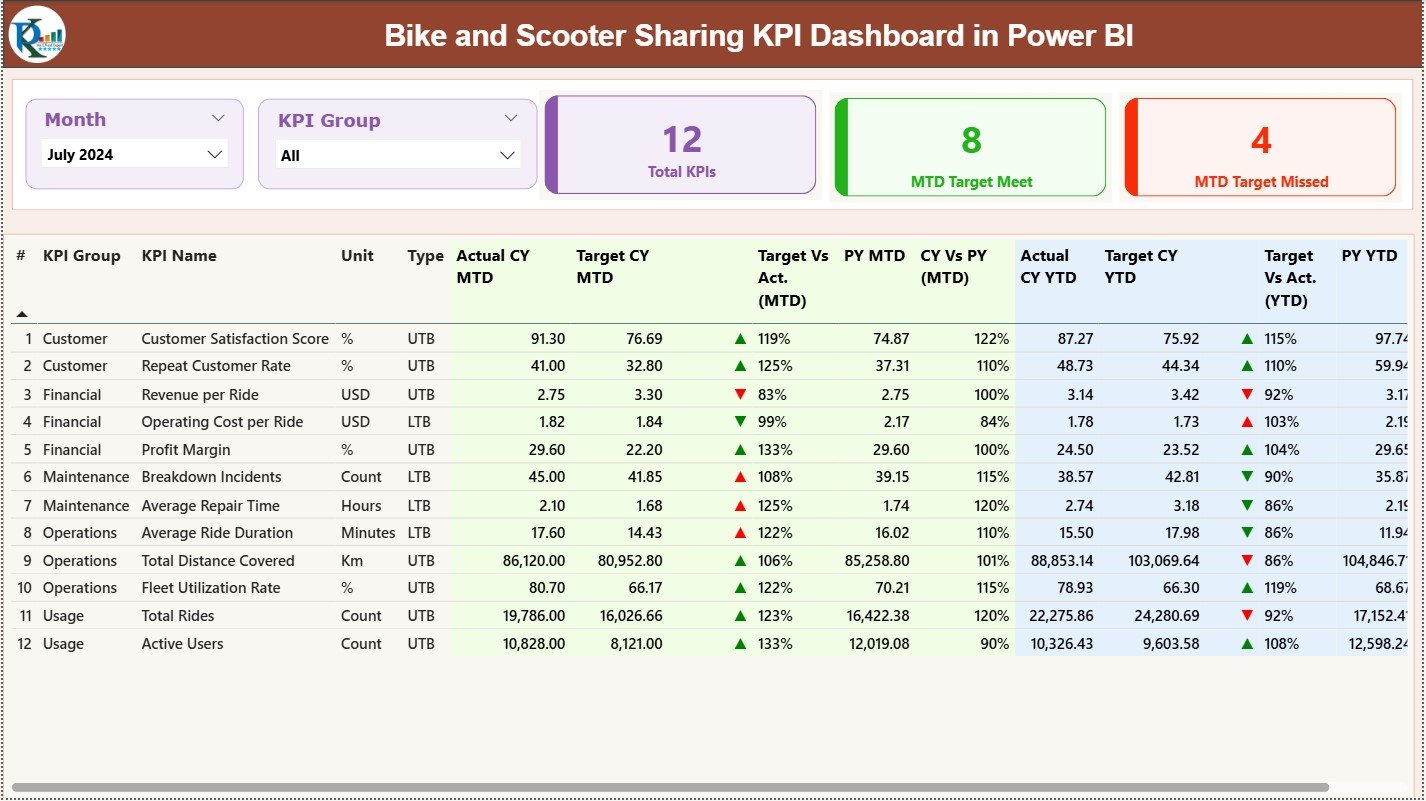Click the green triangle on Profit Margin YTD indicator

1247,449
